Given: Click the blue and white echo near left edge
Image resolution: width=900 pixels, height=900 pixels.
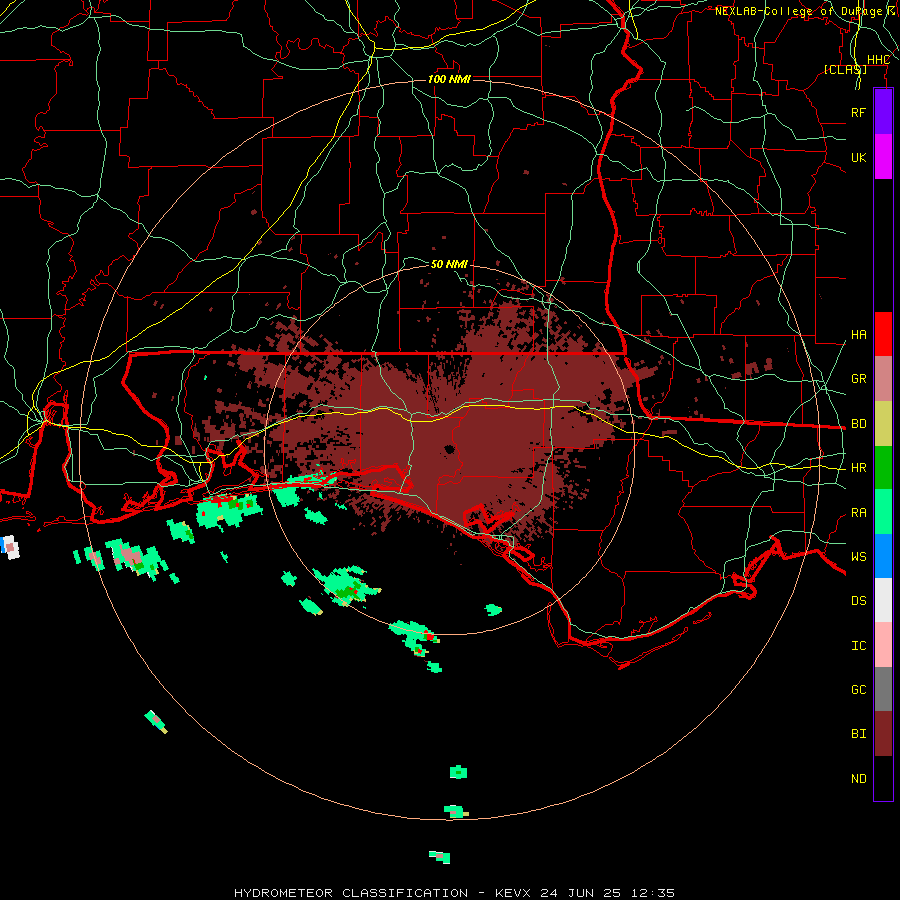Looking at the screenshot, I should pyautogui.click(x=10, y=547).
